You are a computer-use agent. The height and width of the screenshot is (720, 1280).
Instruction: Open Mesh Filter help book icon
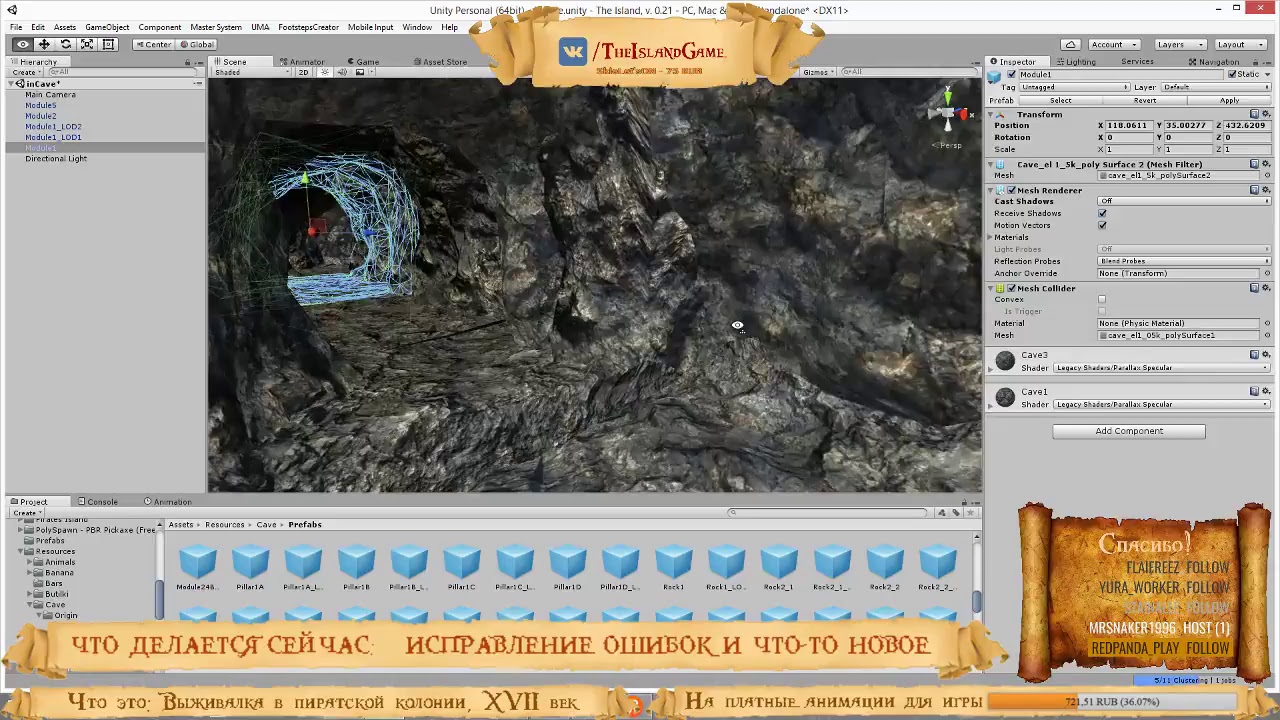coord(1255,164)
